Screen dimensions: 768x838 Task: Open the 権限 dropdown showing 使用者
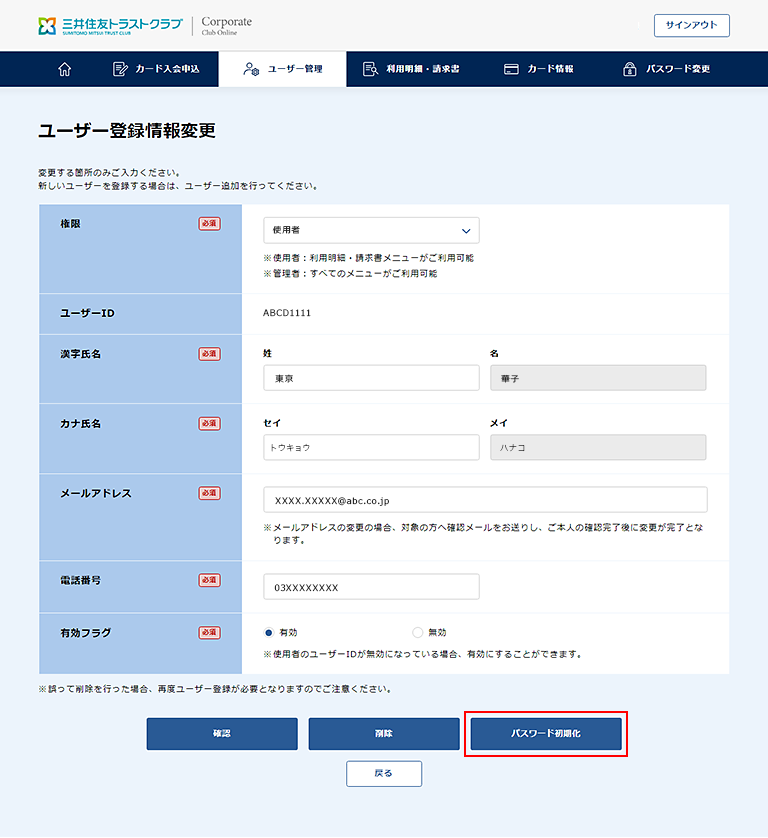click(371, 230)
